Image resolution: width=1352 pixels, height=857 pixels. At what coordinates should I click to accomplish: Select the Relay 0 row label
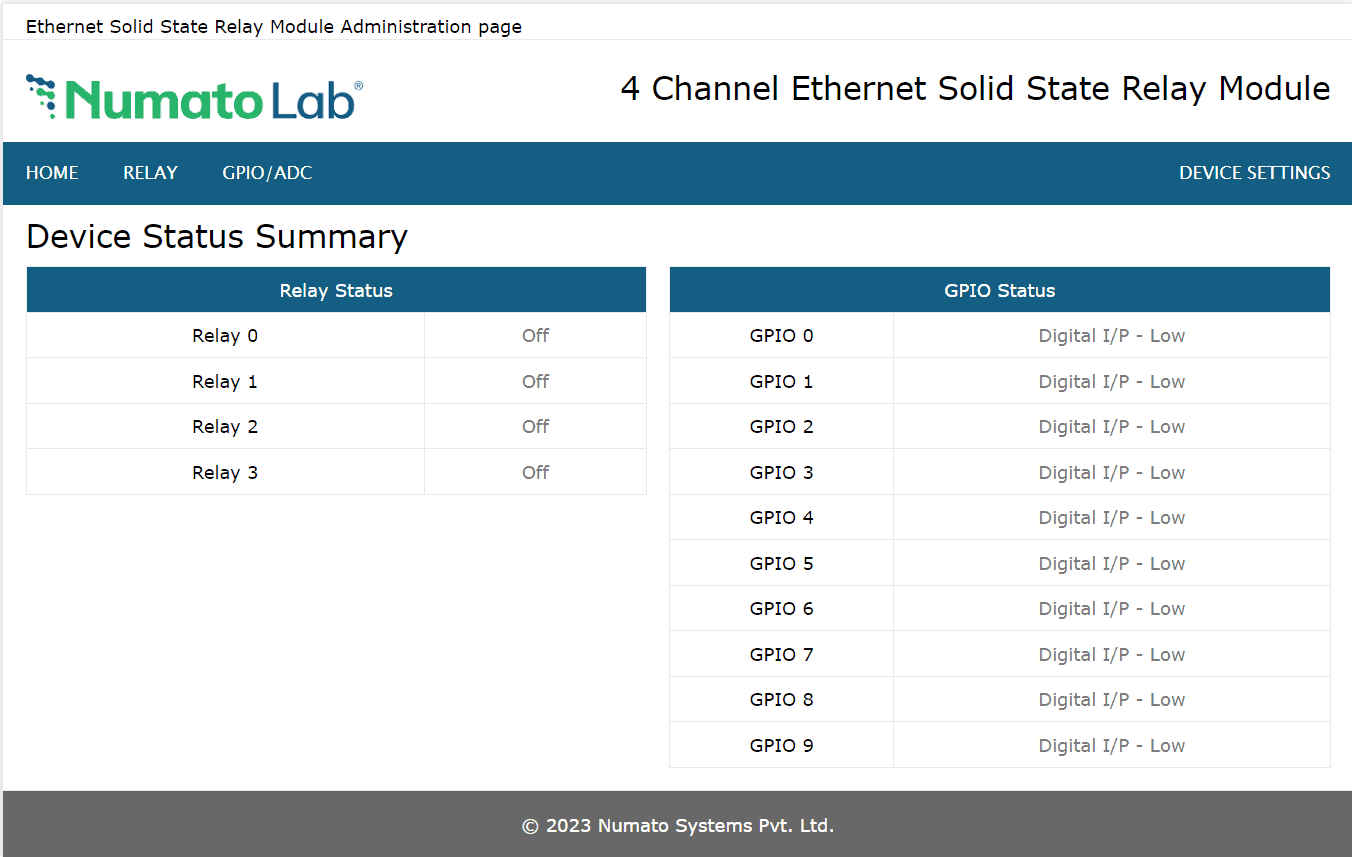(225, 336)
